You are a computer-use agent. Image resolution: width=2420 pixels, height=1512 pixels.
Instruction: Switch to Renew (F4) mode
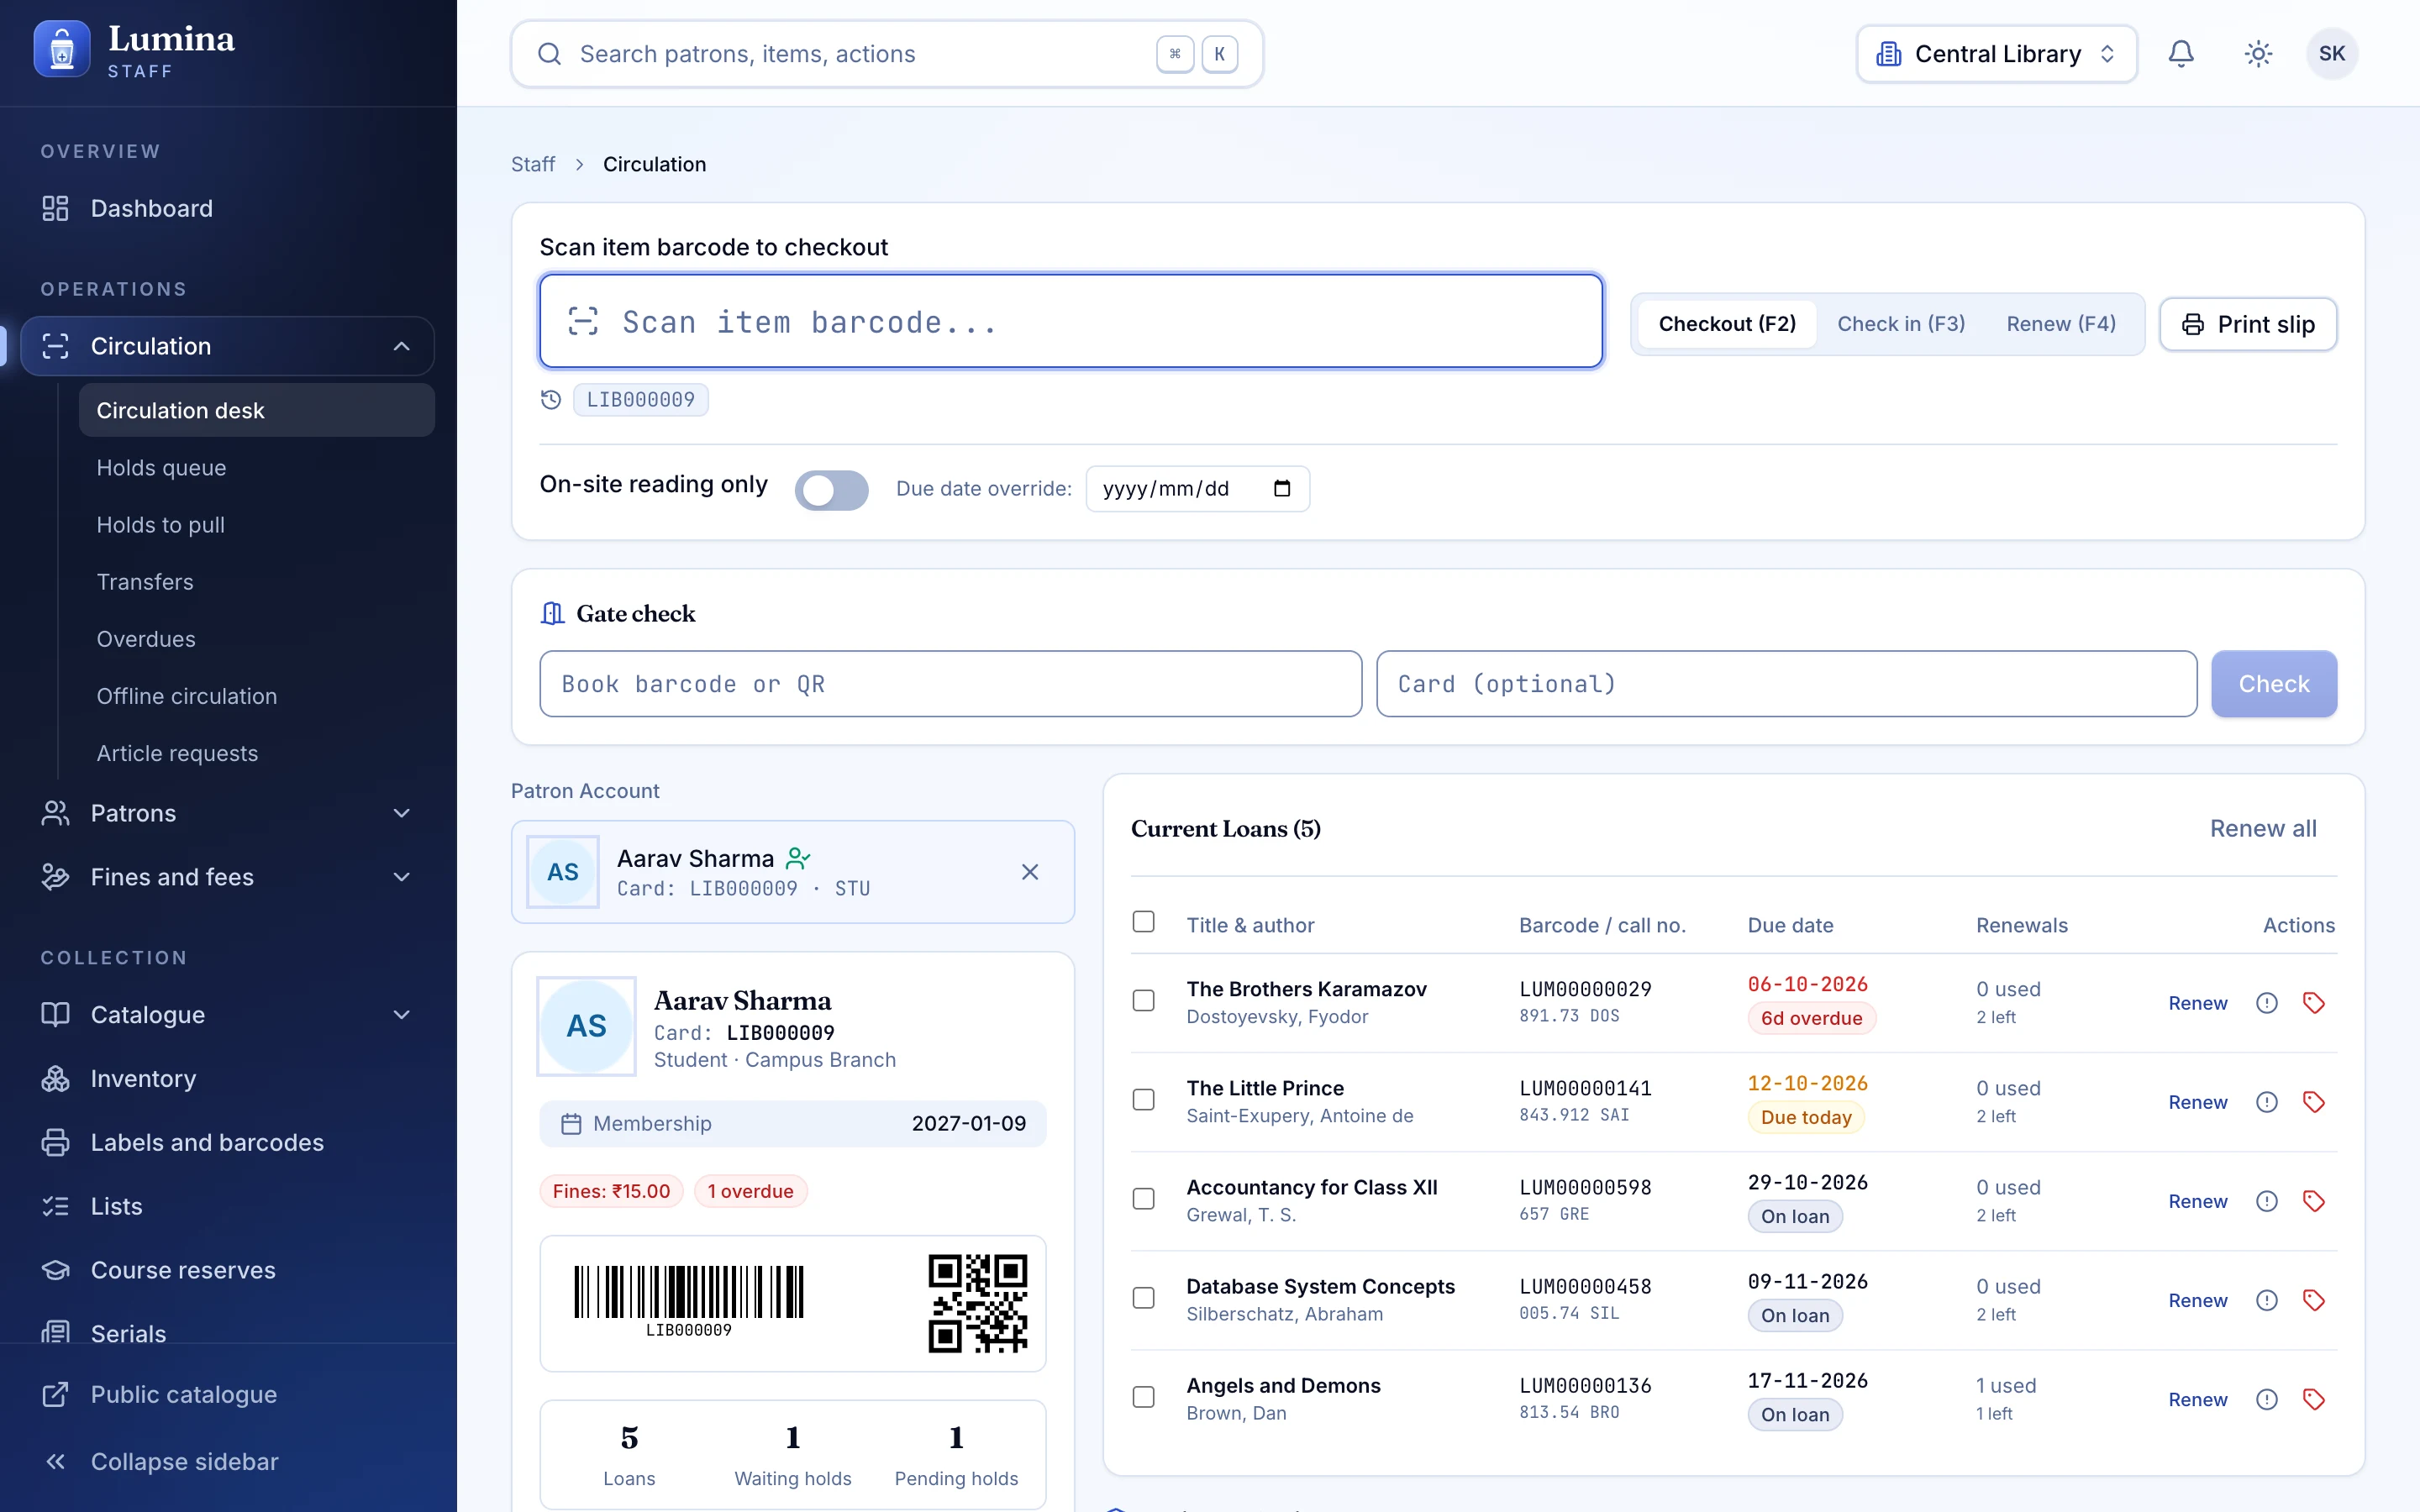click(2061, 324)
